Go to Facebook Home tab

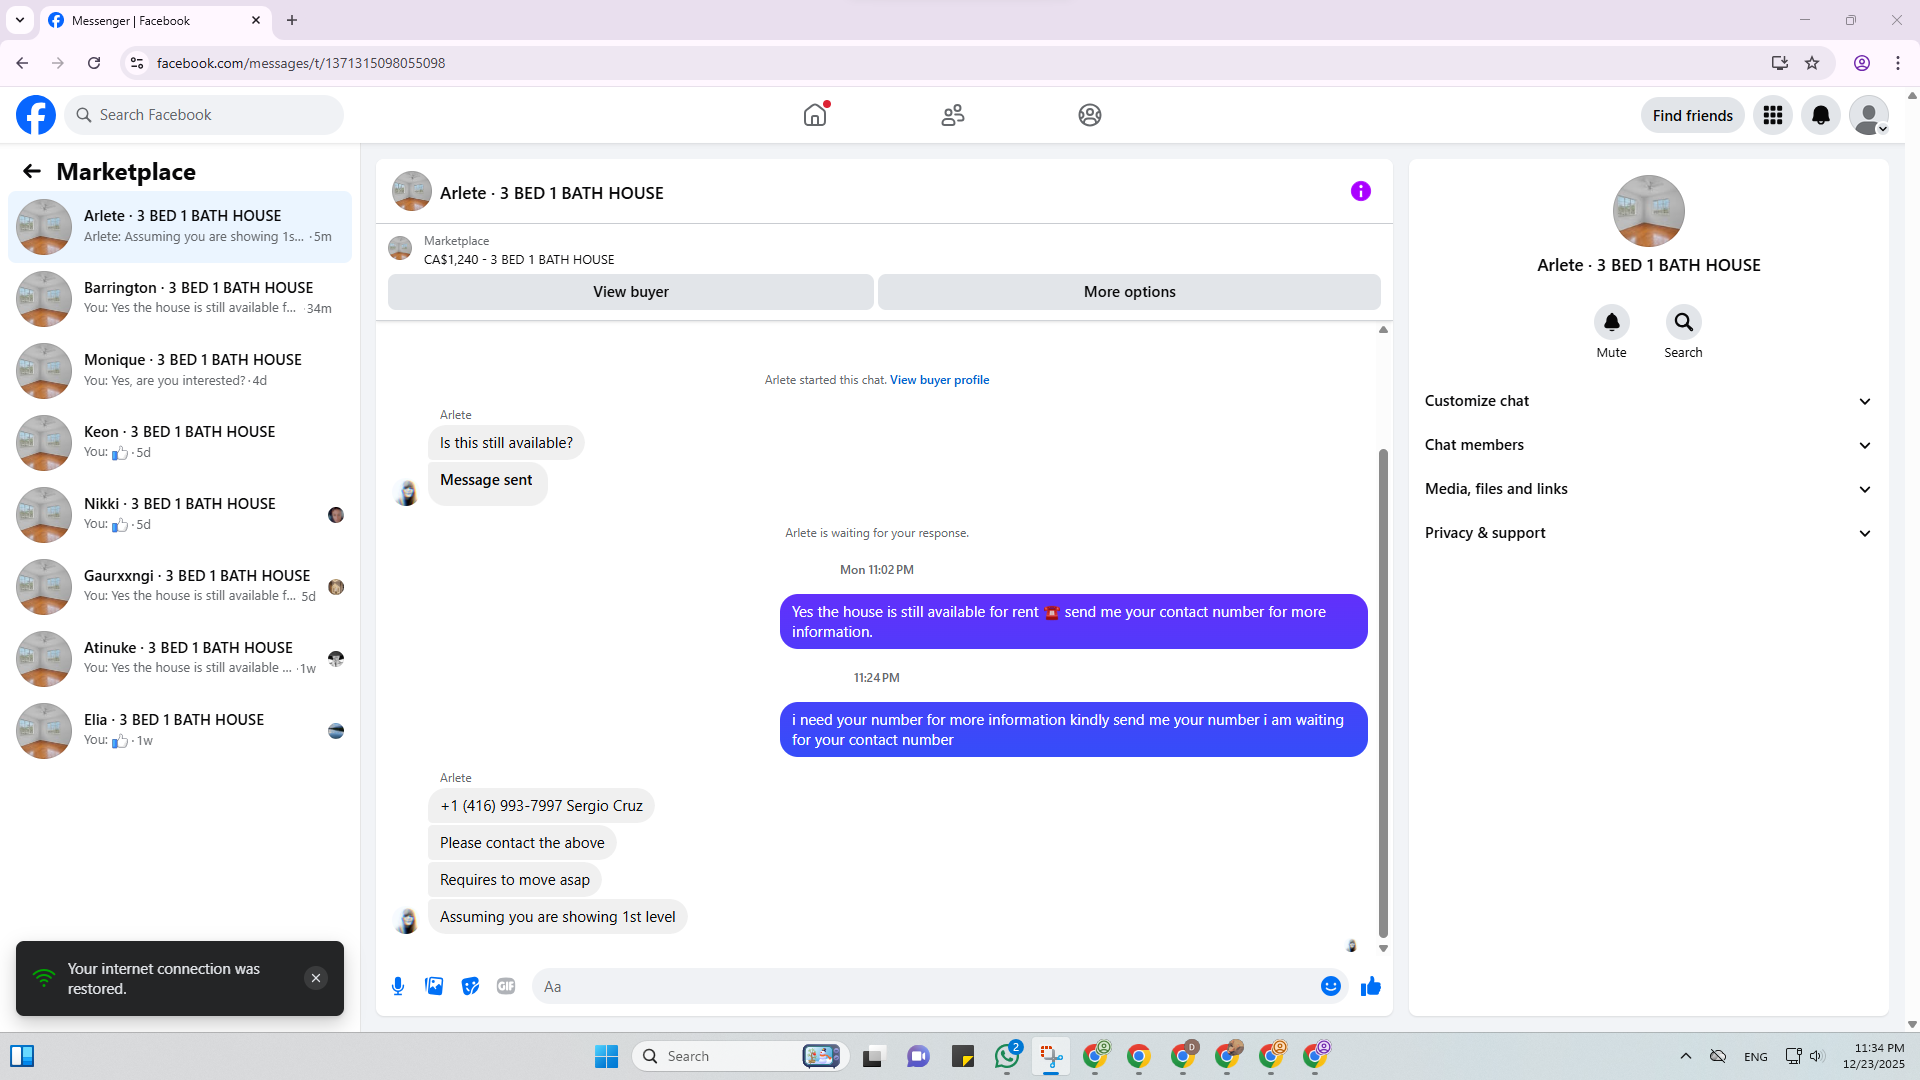[815, 115]
